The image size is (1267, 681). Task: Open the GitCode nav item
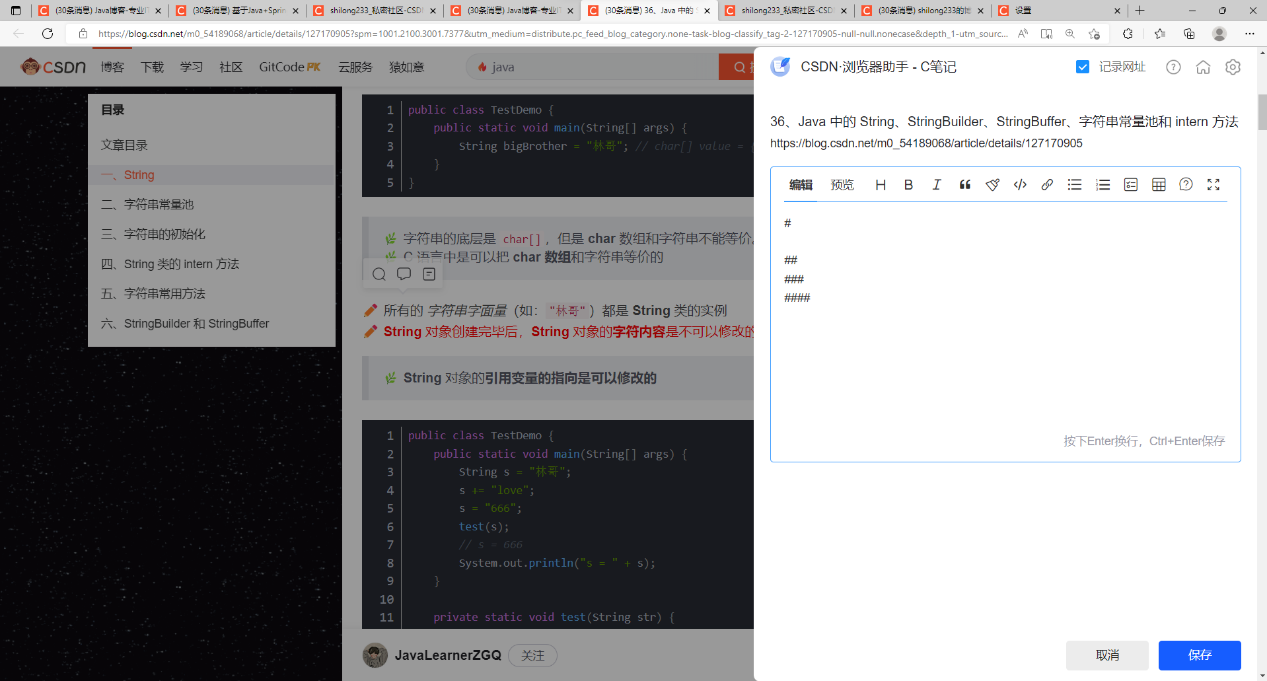click(290, 67)
